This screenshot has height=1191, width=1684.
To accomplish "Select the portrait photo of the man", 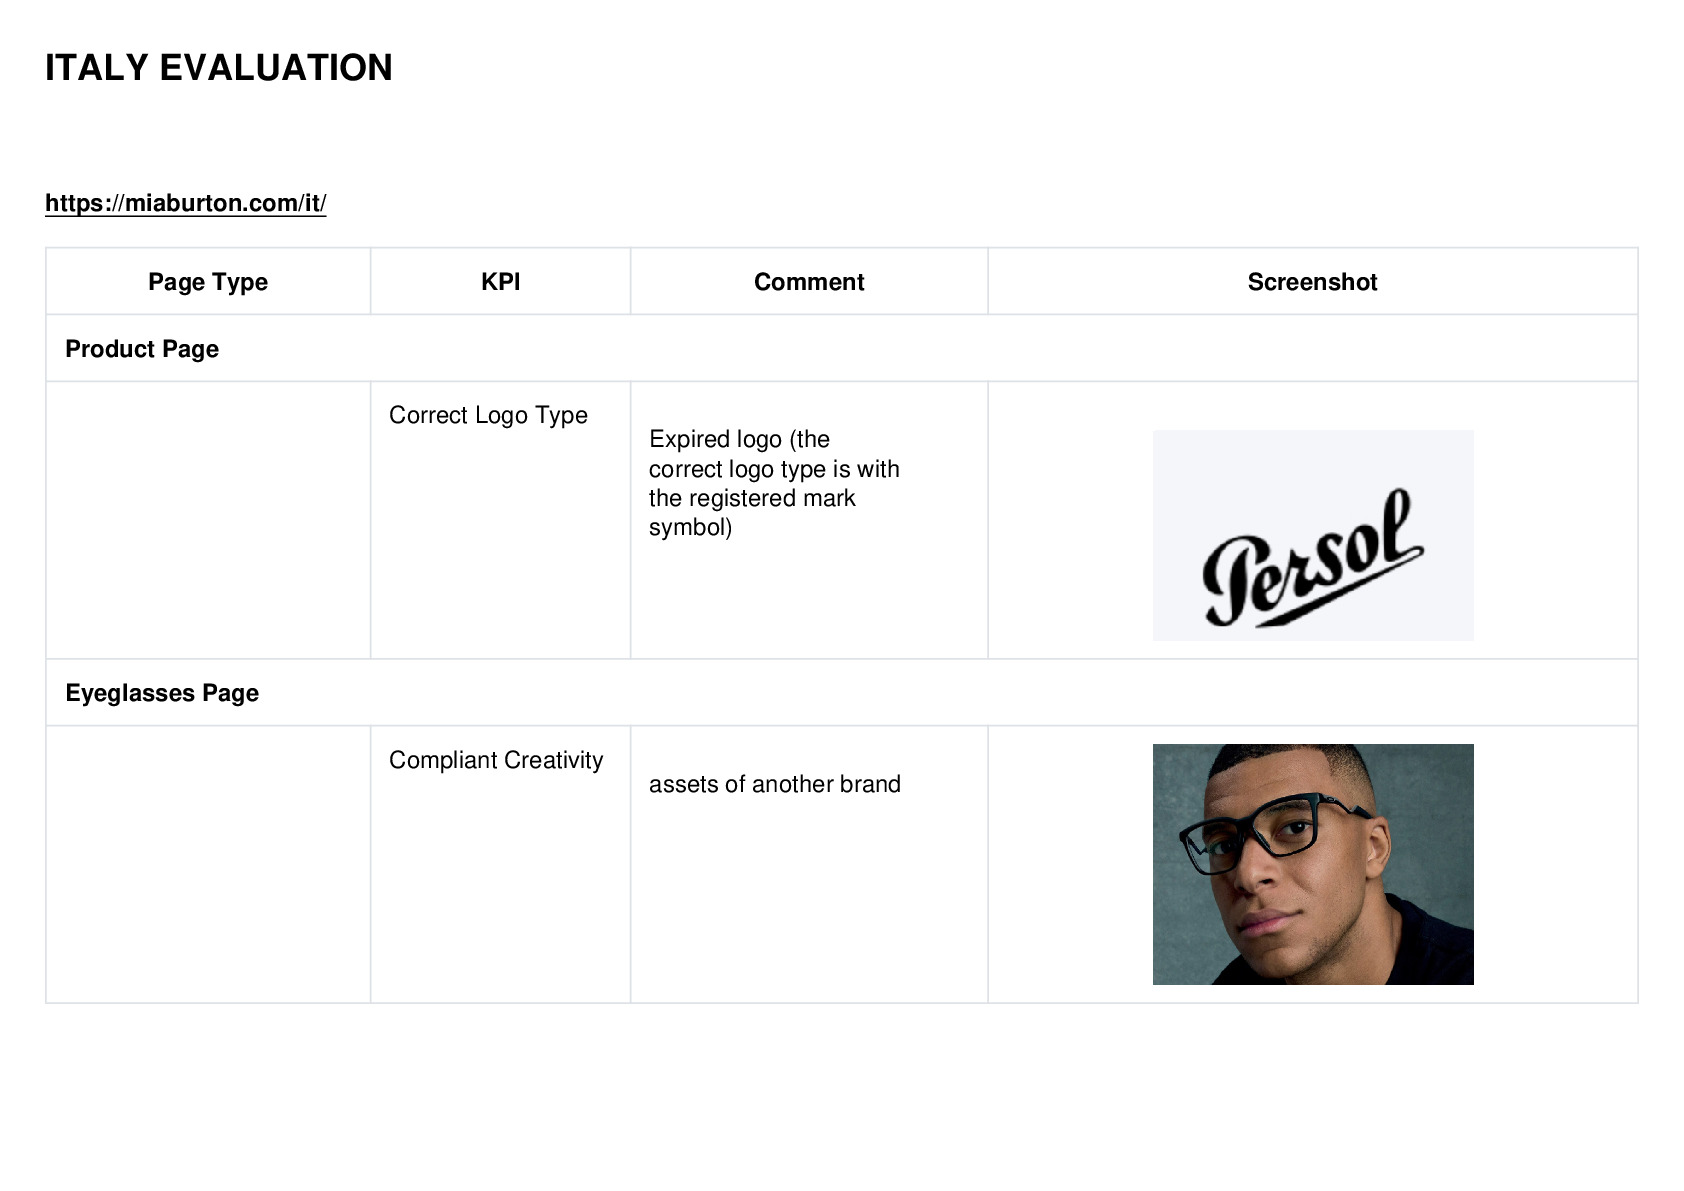I will (1313, 864).
